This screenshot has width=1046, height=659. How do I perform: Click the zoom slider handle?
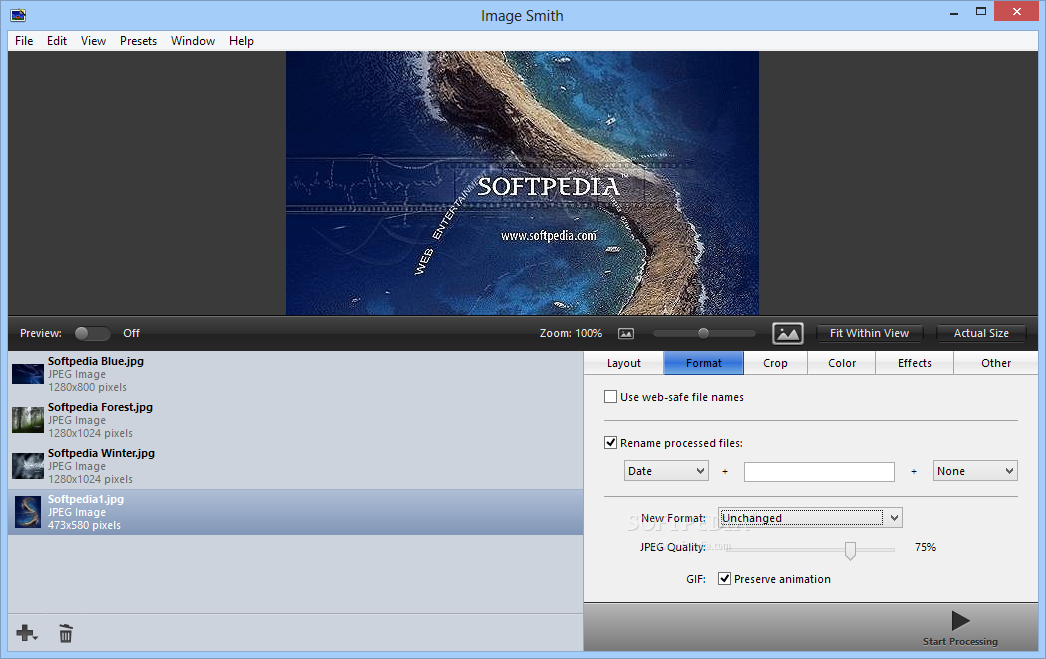coord(703,333)
